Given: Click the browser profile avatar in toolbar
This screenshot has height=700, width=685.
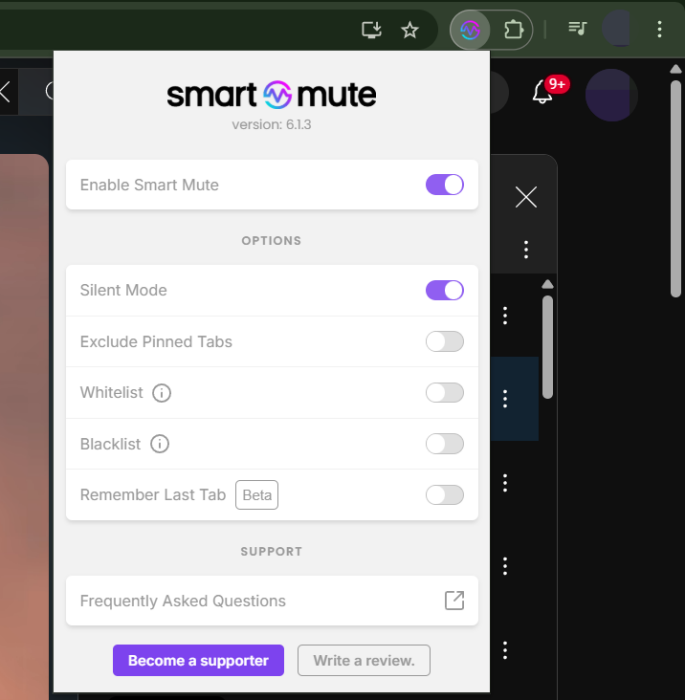Looking at the screenshot, I should (x=619, y=29).
